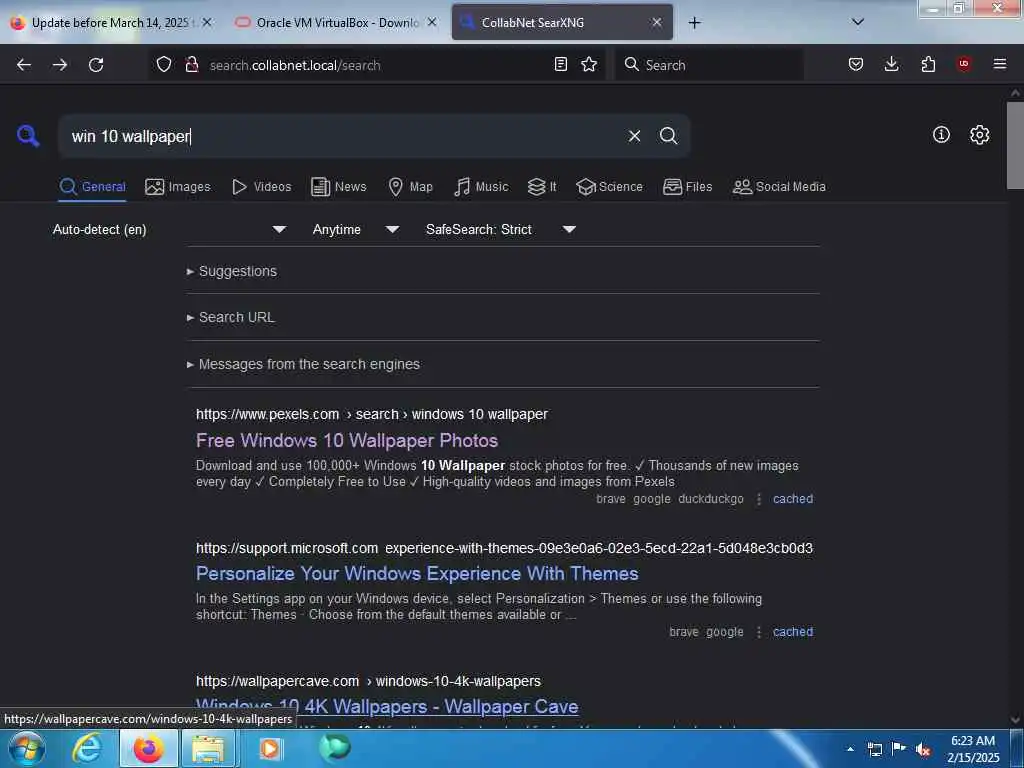Click the pexels.com result URL
Screen dimensions: 1024x768
coord(372,414)
